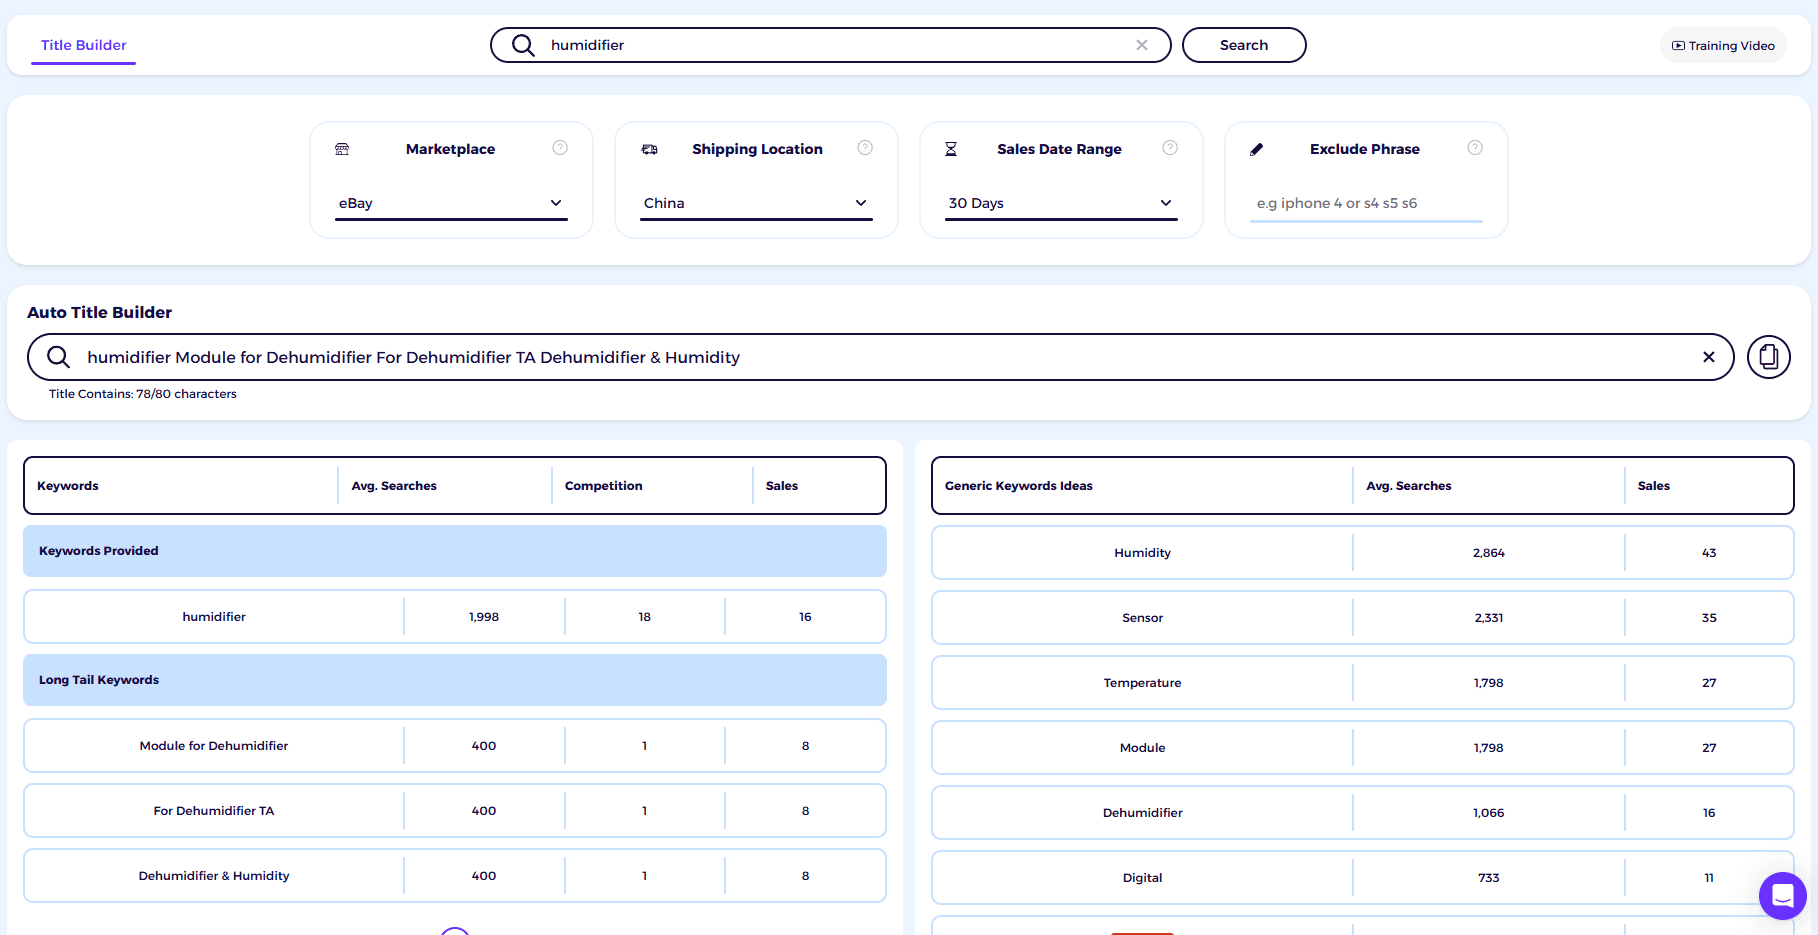Click the storefront icon above Marketplace

point(342,148)
